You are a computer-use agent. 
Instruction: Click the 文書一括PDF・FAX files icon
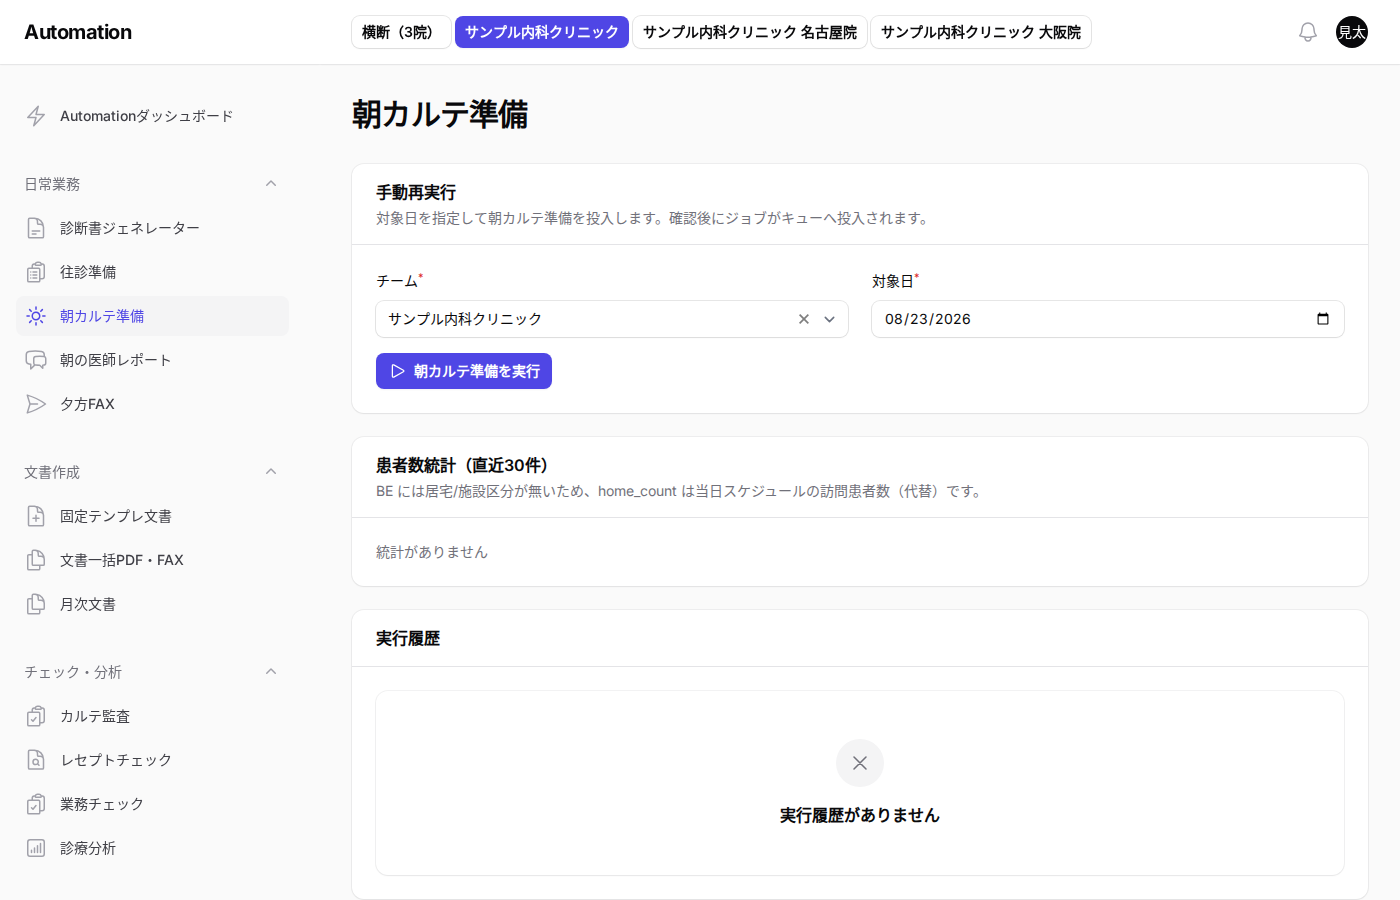36,560
